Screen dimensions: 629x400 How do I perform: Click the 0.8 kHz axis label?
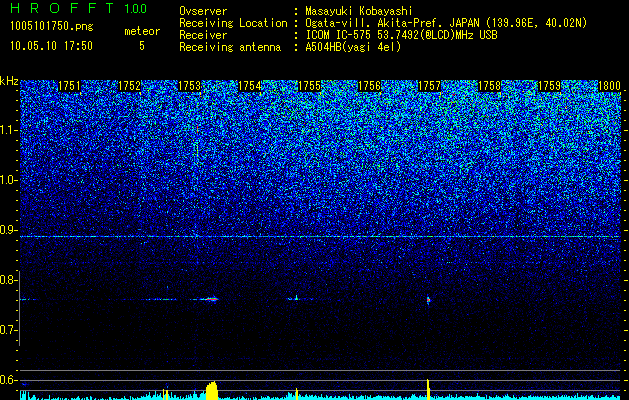[x=7, y=280]
